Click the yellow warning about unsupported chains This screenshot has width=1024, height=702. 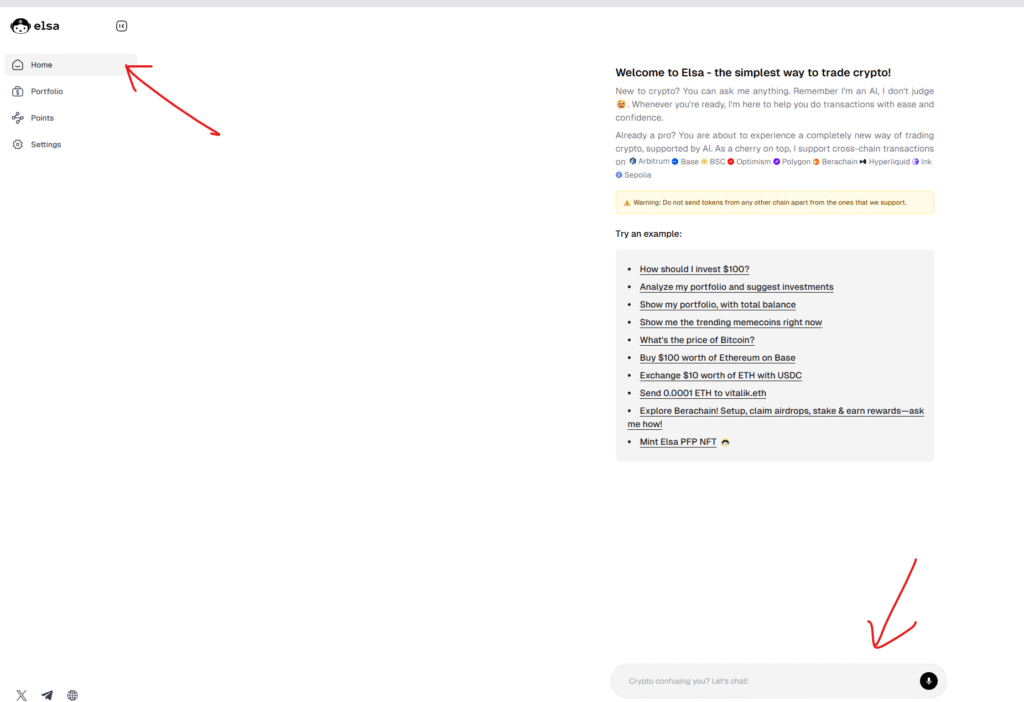(x=775, y=202)
